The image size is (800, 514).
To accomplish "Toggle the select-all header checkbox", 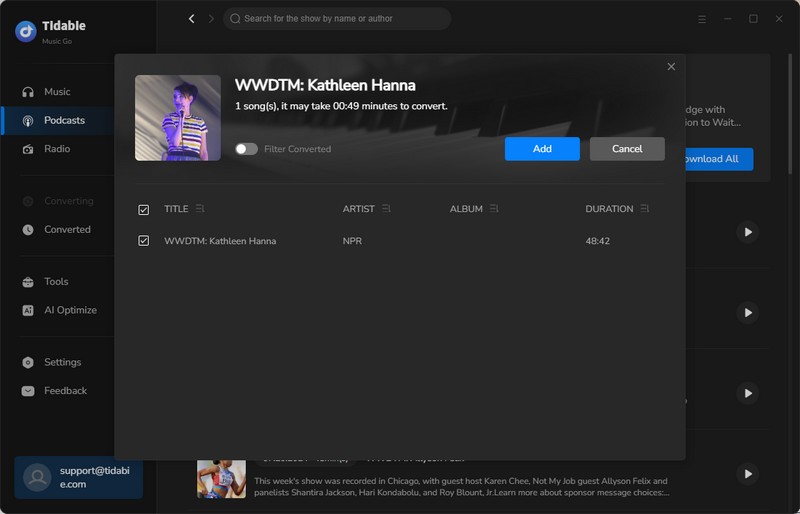I will 144,210.
